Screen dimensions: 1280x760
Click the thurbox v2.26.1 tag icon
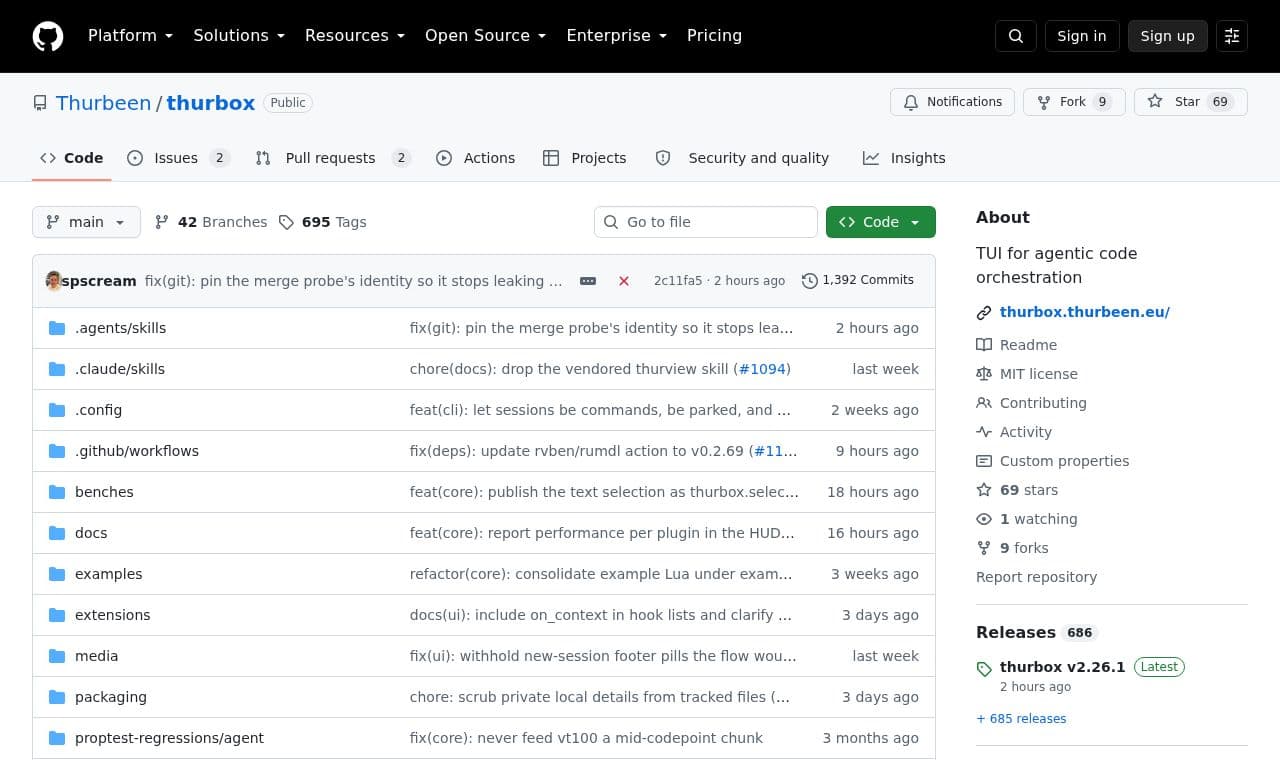tap(984, 669)
